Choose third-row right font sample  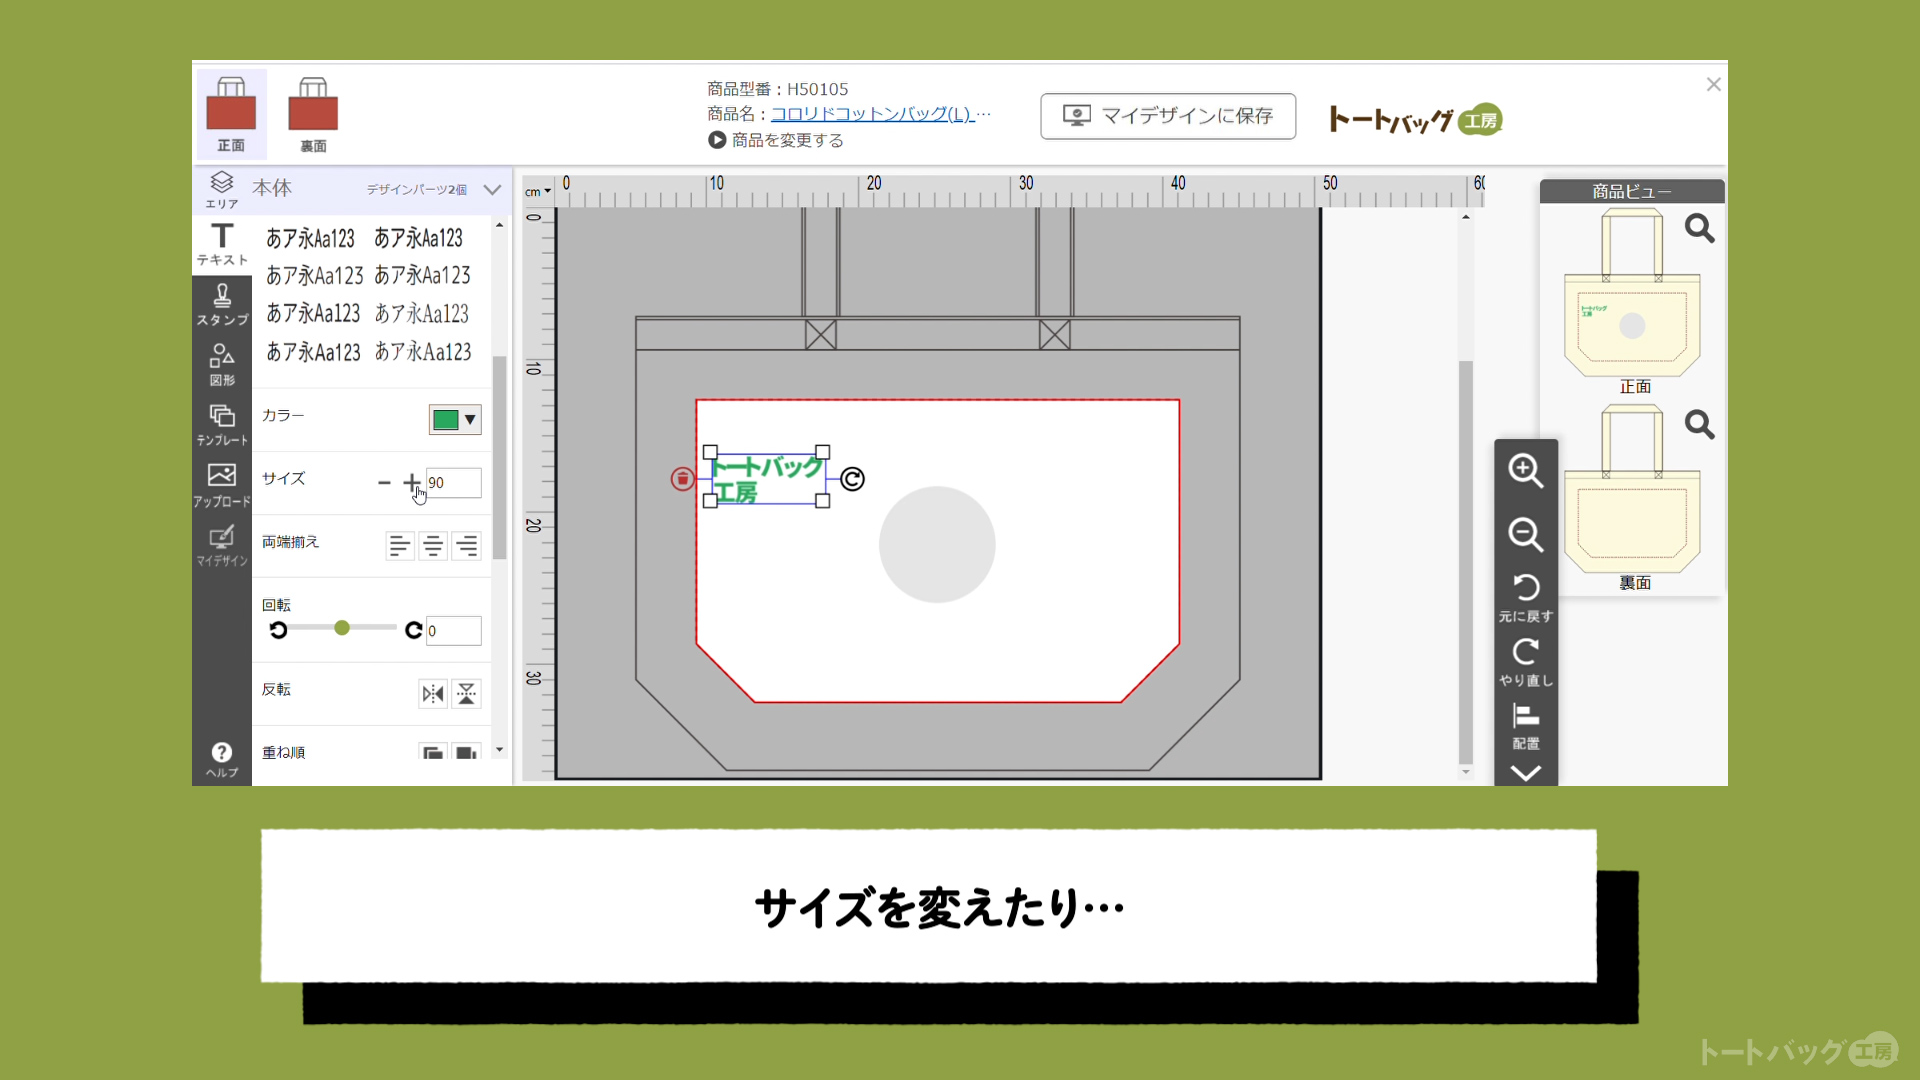coord(422,314)
